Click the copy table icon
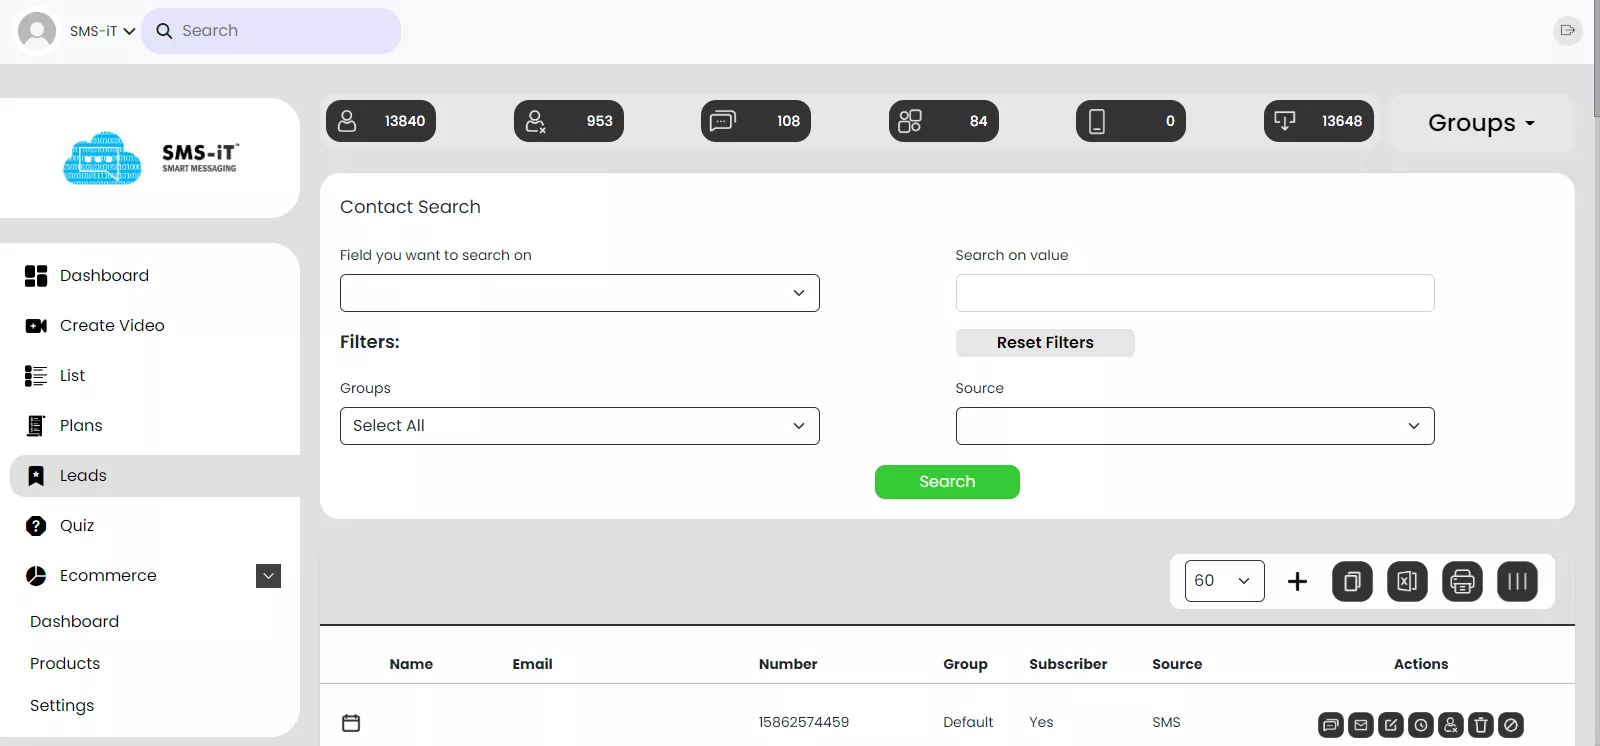 1352,582
